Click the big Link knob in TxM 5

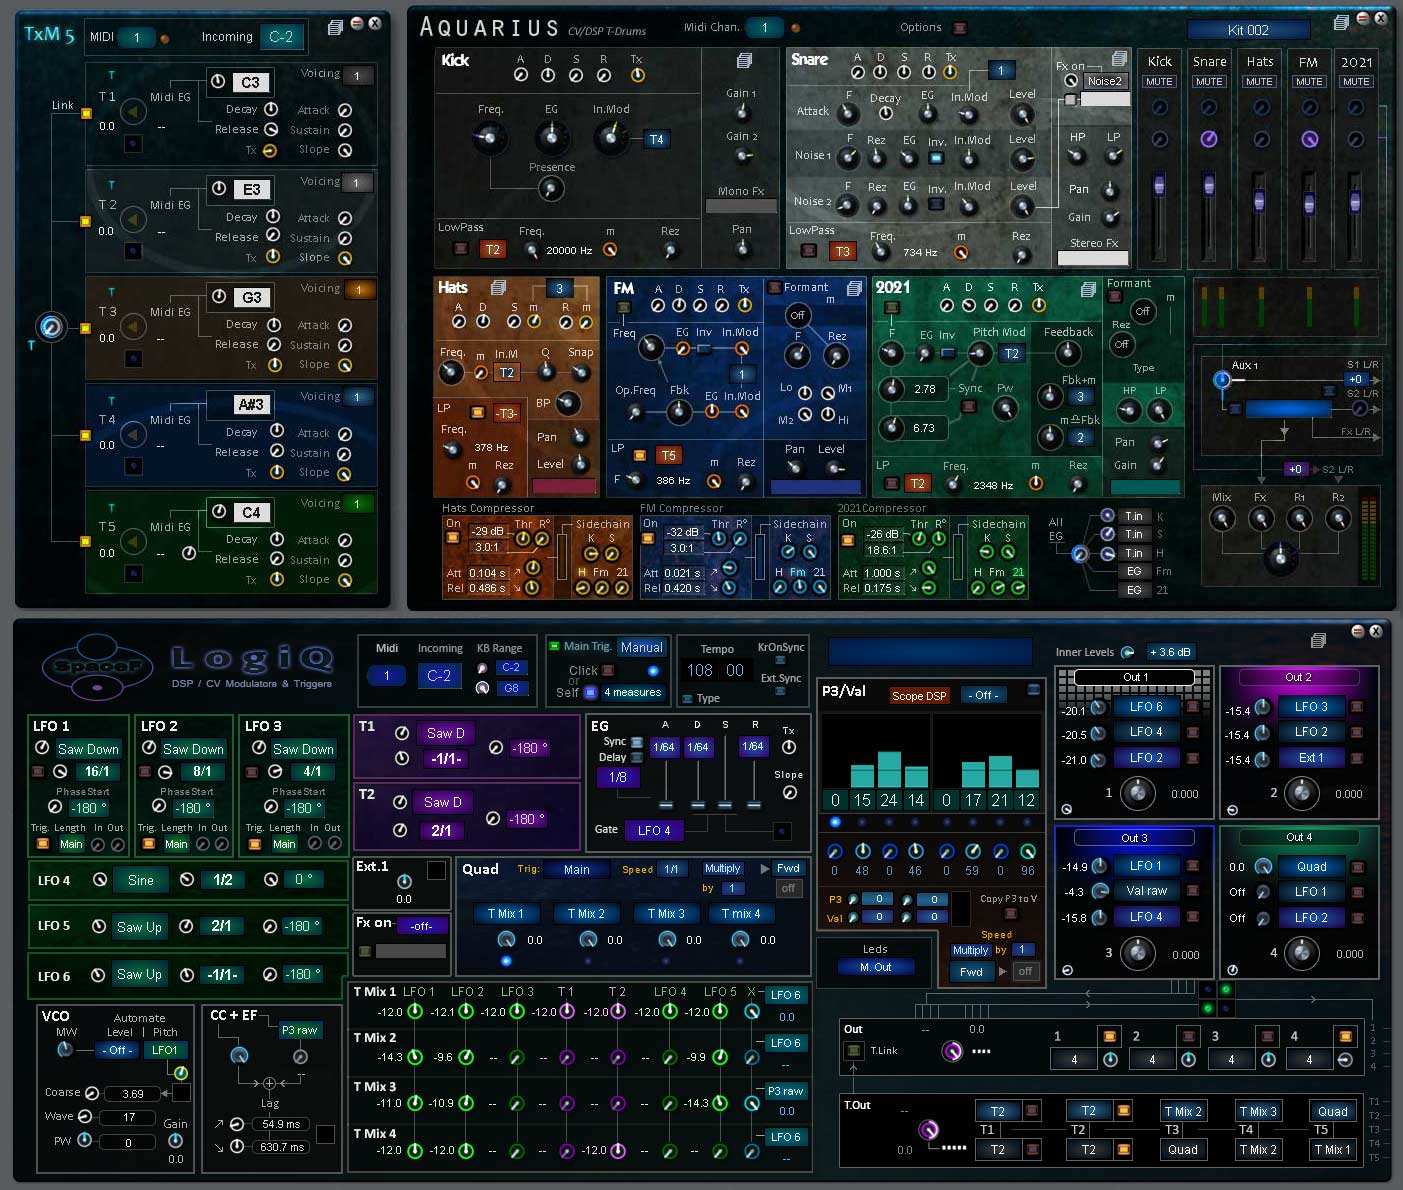[51, 326]
